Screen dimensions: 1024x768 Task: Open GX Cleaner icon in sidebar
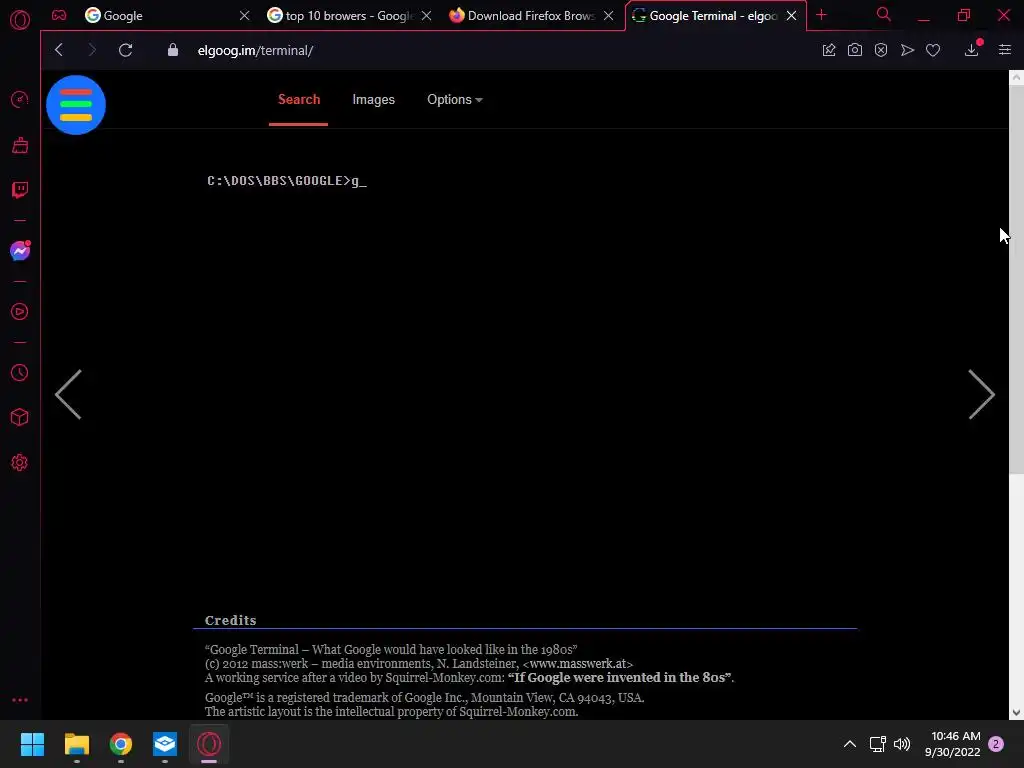[x=20, y=145]
